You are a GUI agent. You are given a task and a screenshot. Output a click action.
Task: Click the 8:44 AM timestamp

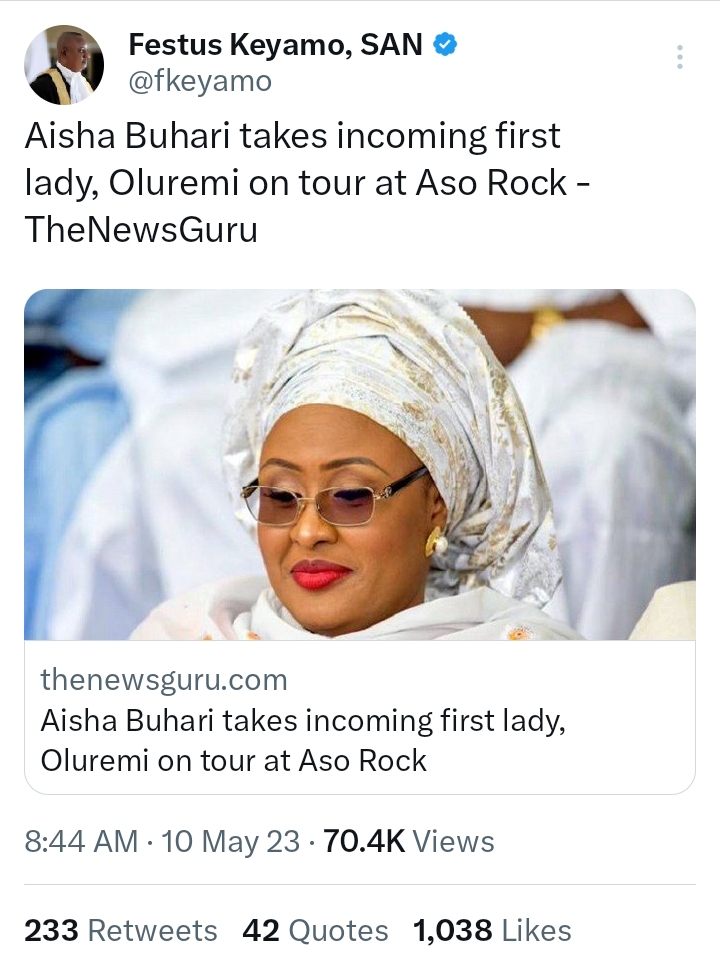81,842
